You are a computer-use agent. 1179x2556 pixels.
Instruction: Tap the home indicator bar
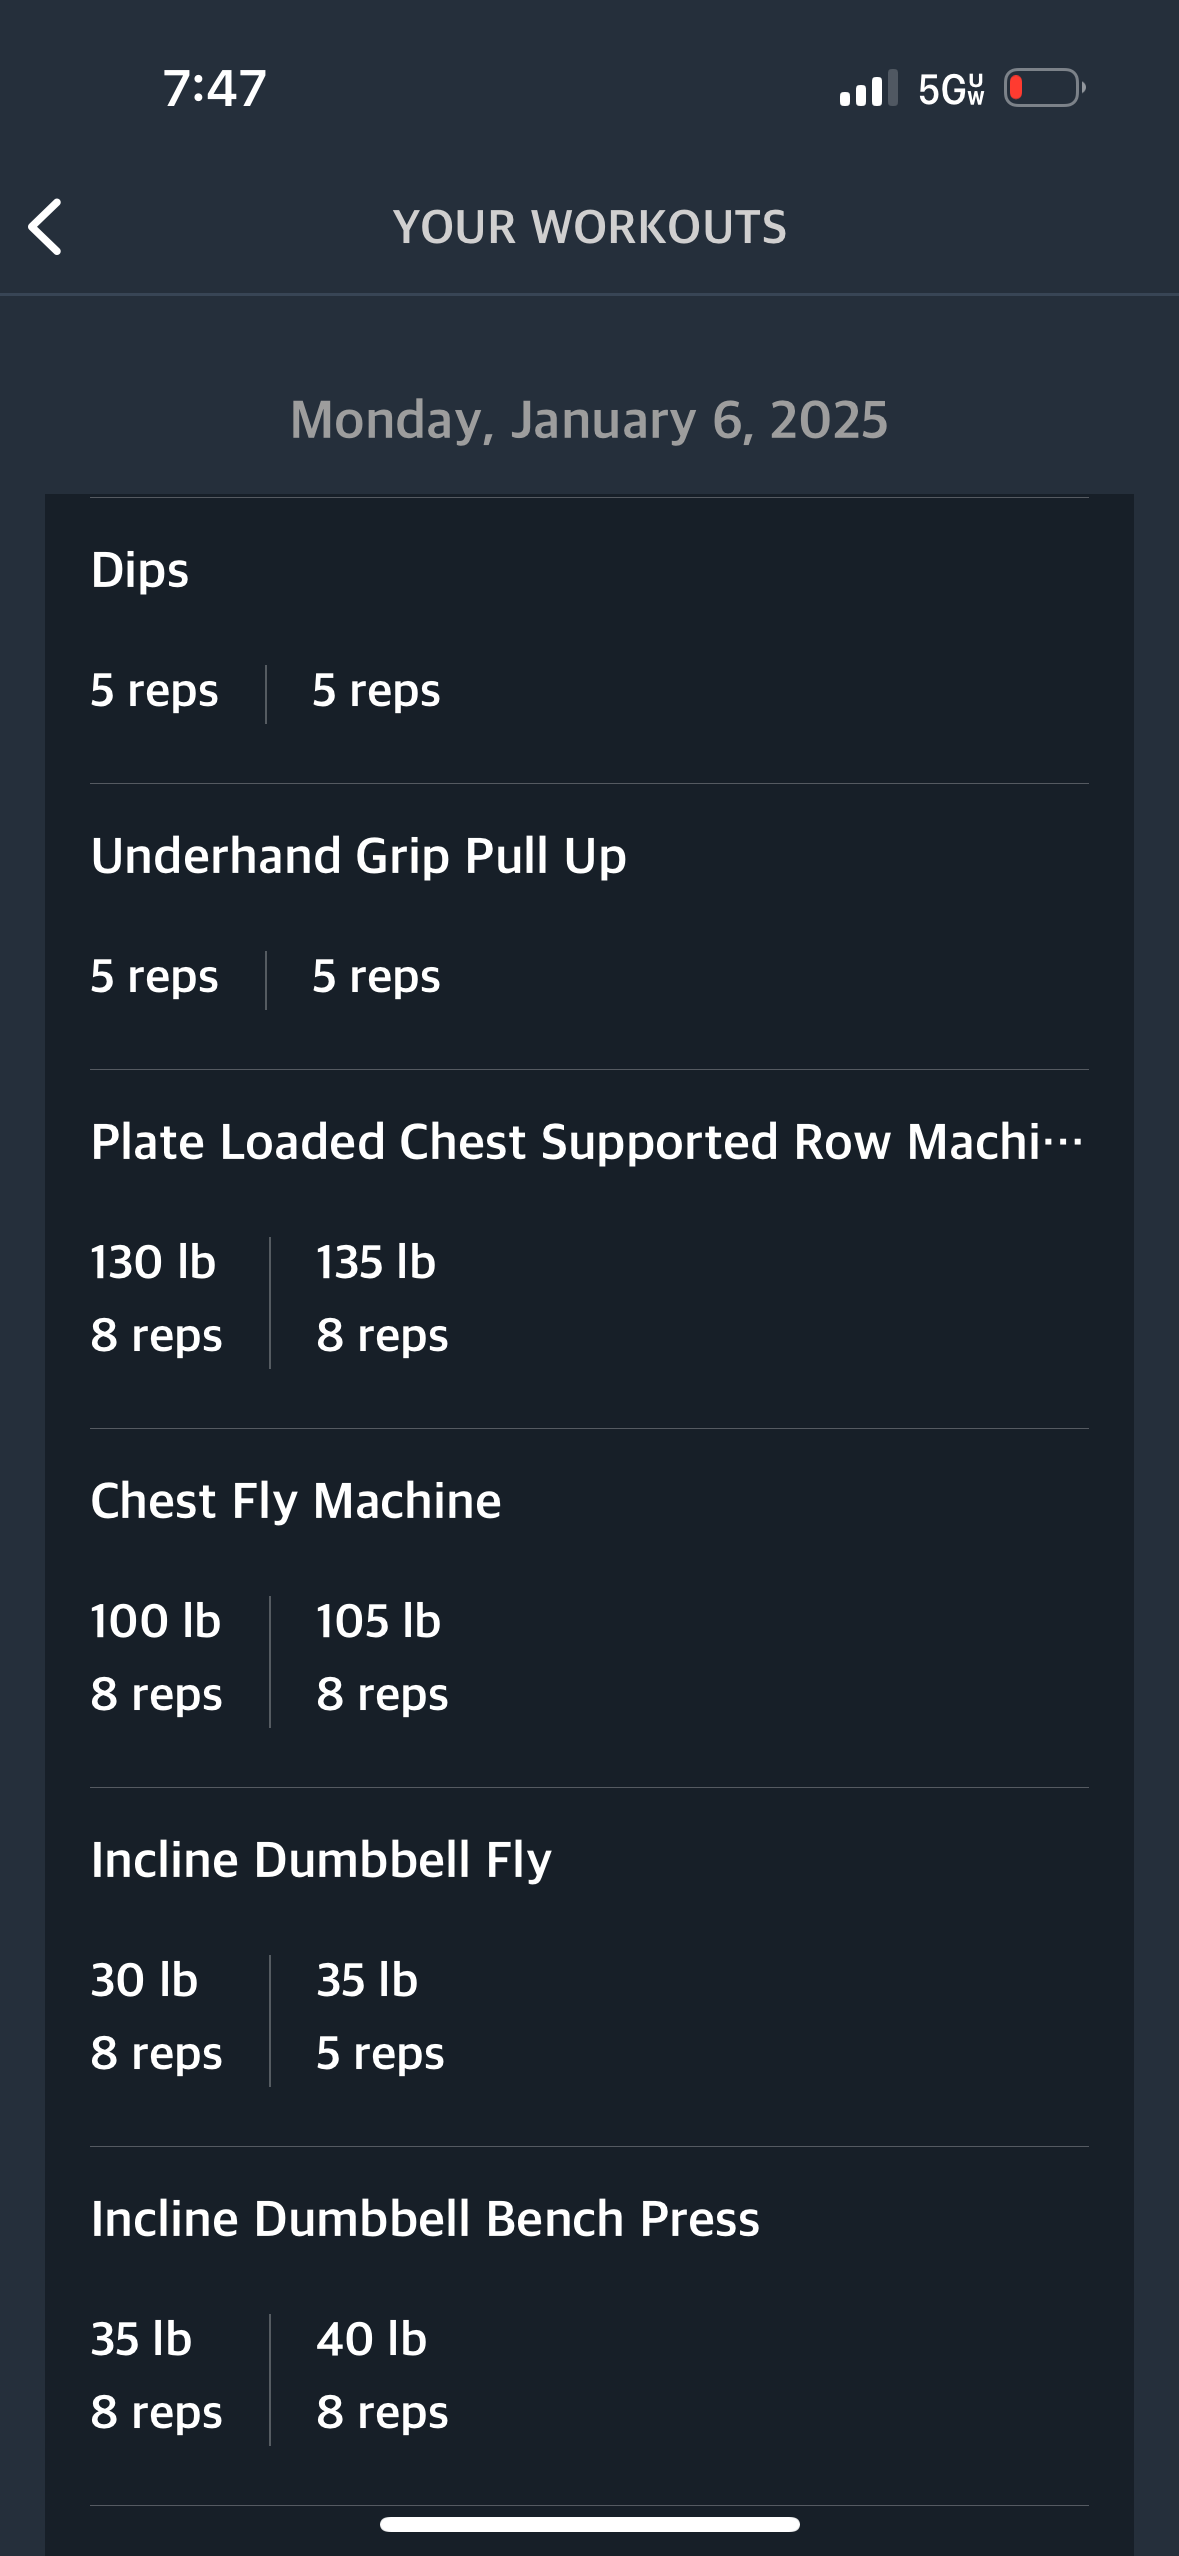[589, 2524]
